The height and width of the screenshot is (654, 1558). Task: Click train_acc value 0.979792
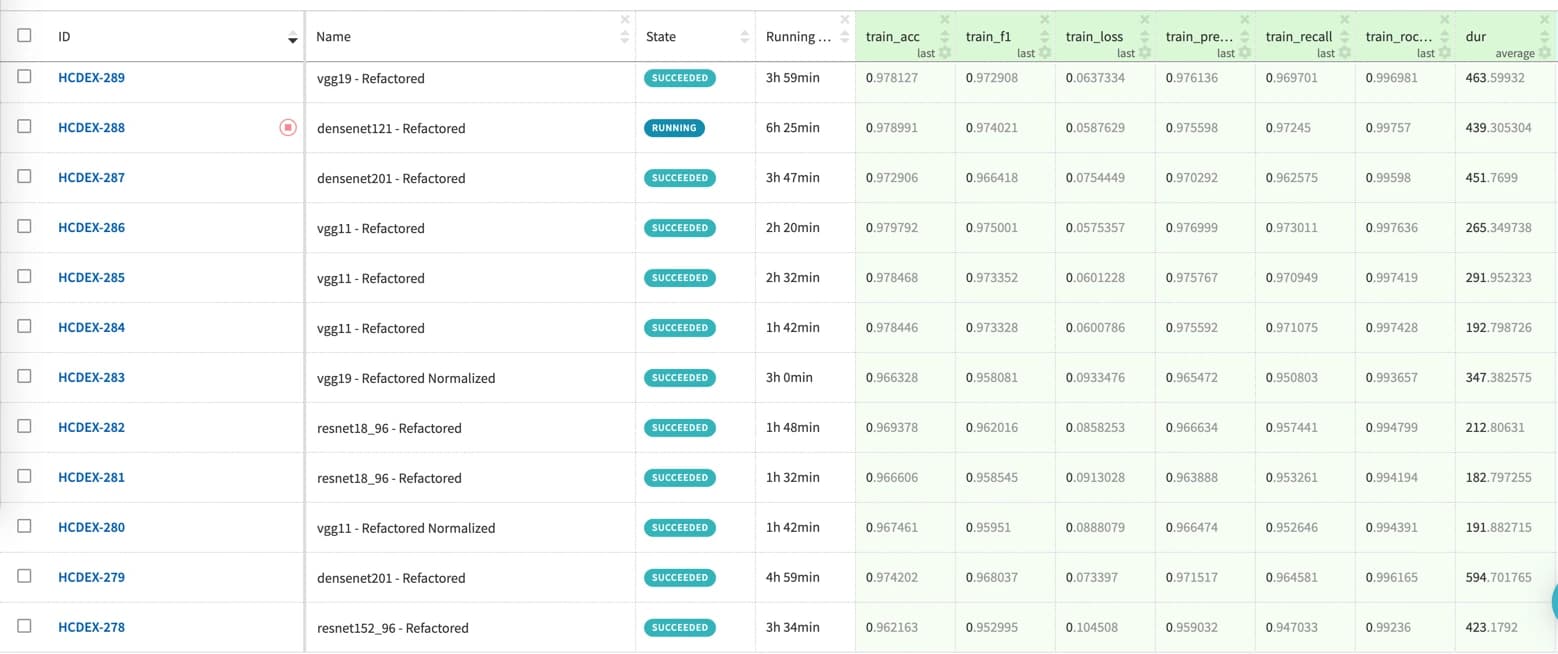click(x=892, y=227)
